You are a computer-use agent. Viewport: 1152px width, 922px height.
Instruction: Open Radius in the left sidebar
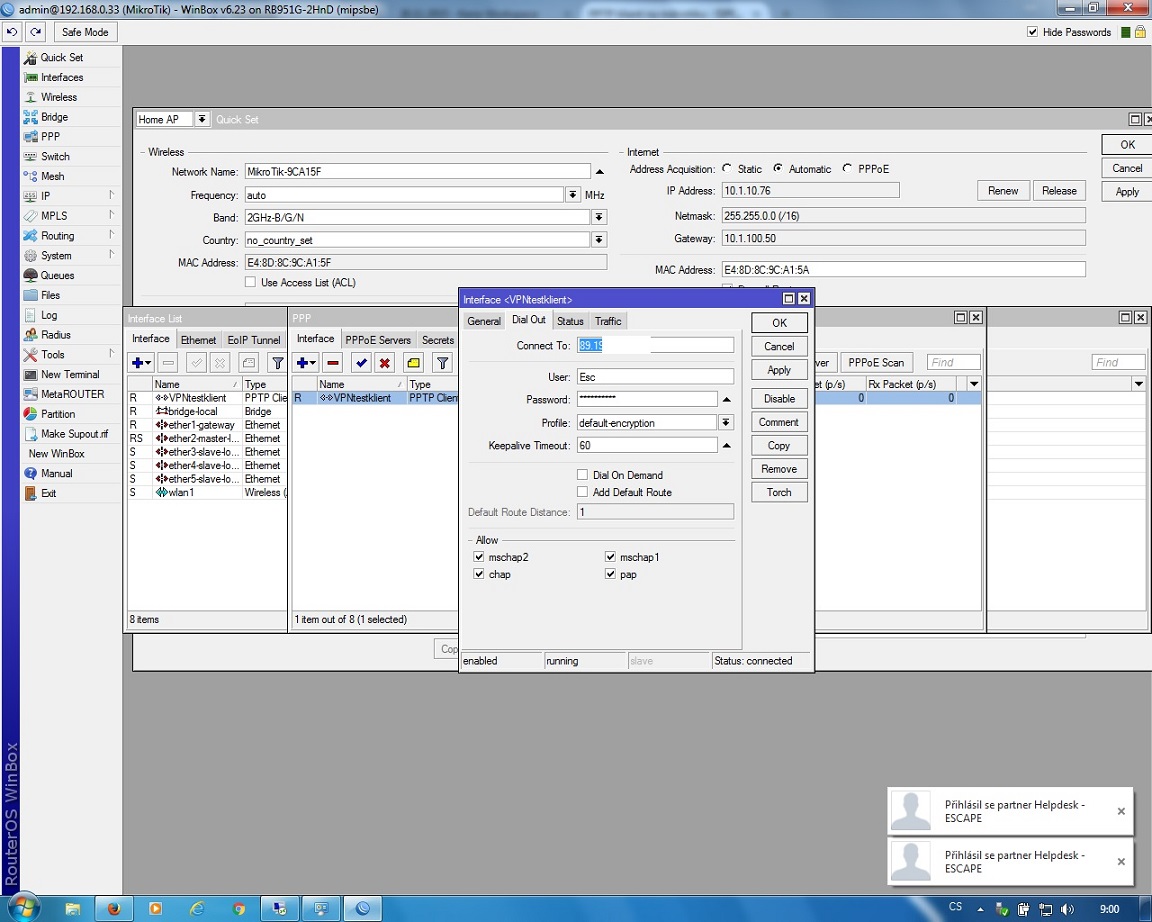(x=56, y=335)
